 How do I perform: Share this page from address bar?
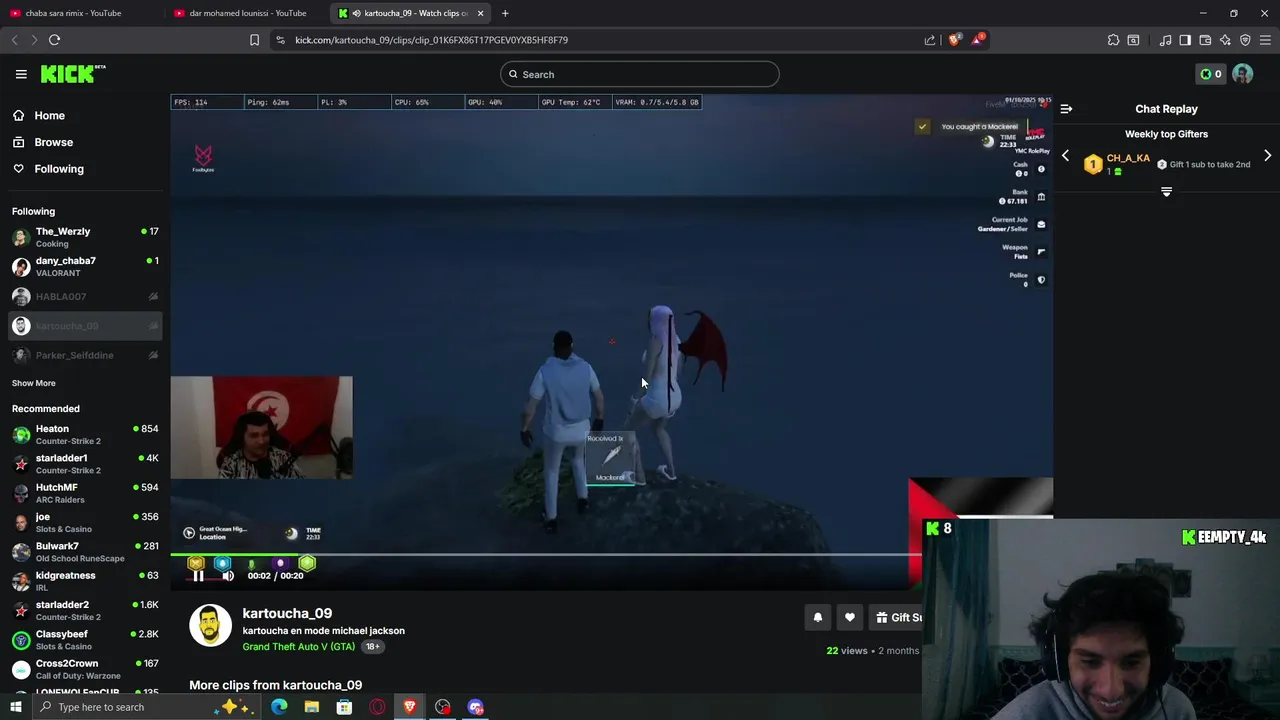point(930,40)
